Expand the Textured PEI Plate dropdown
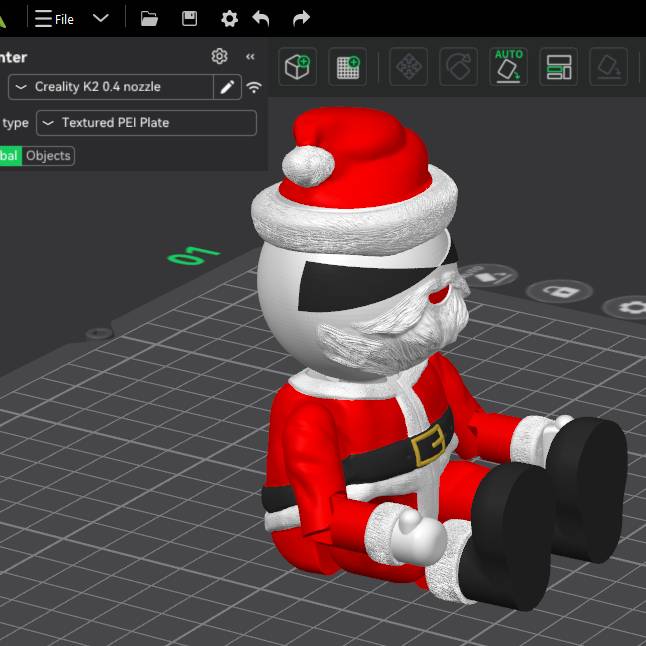This screenshot has width=646, height=646. [146, 123]
